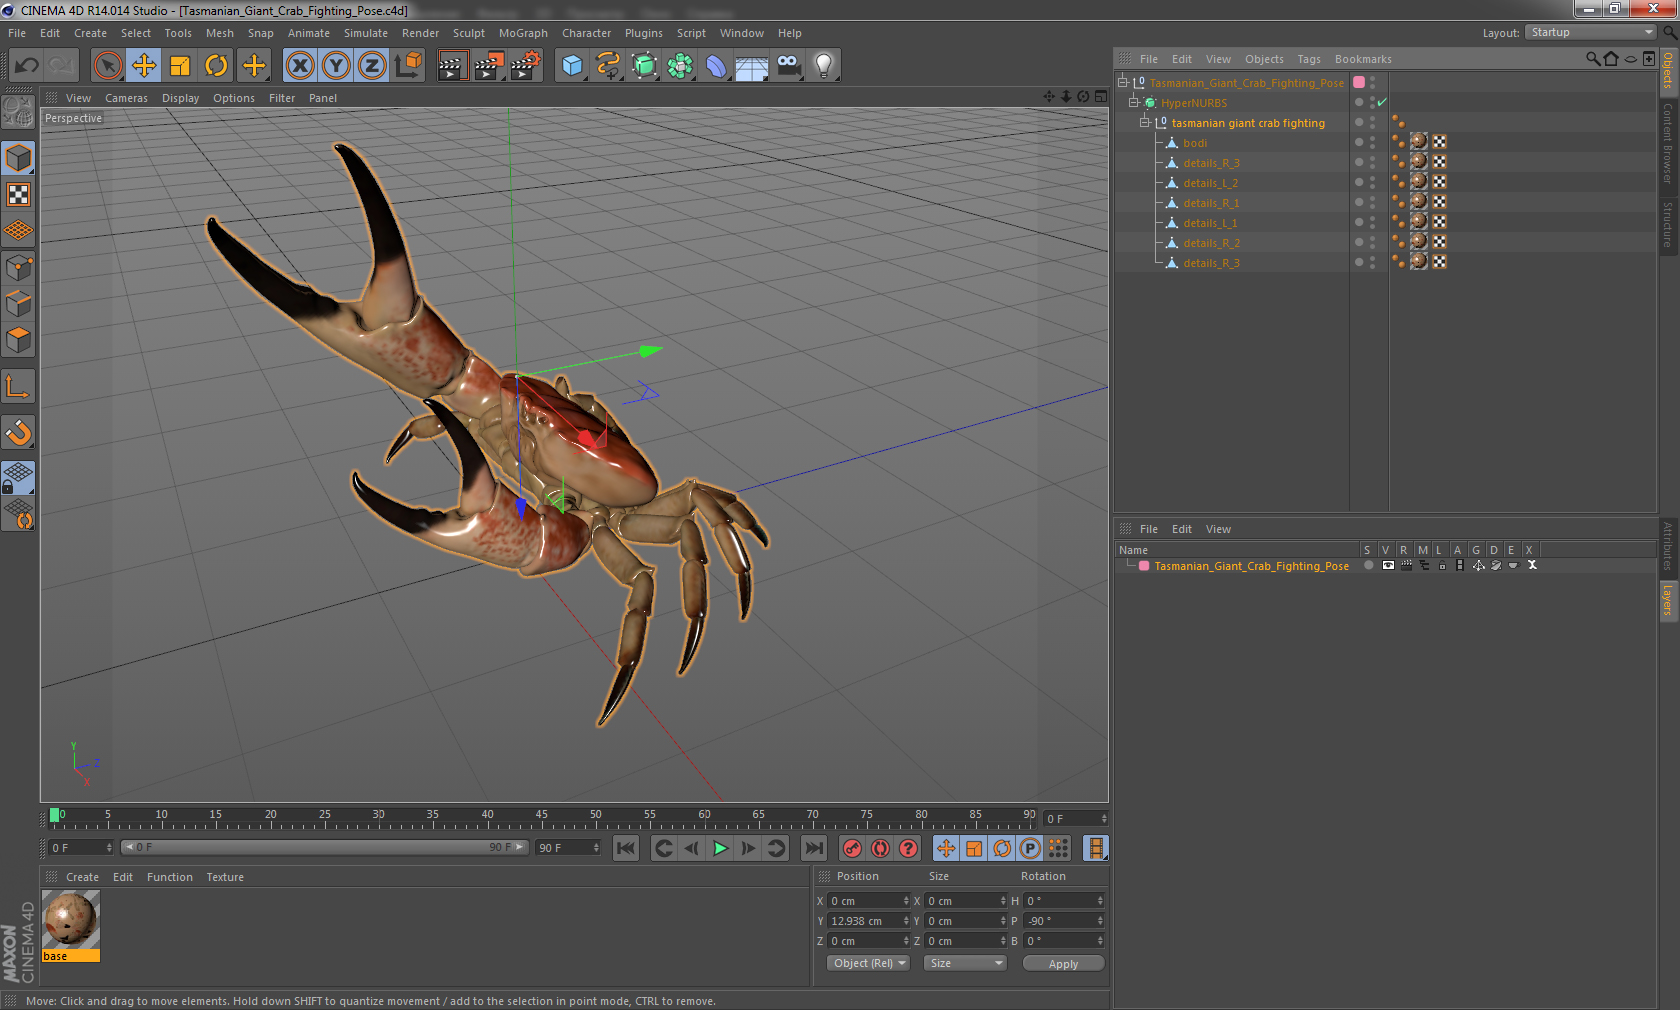Step the 90 F end frame spinner
Screen dimensions: 1680x1010
[596, 848]
